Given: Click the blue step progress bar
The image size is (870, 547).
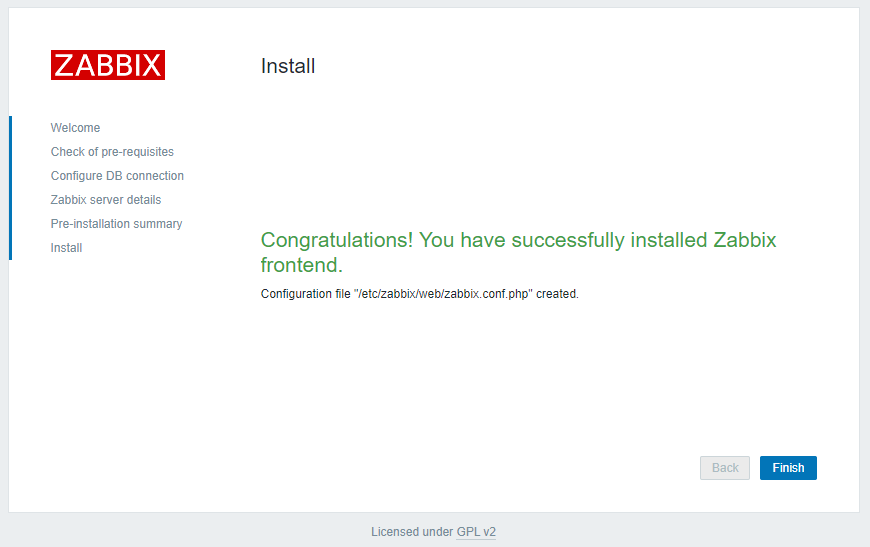Looking at the screenshot, I should click(10, 187).
